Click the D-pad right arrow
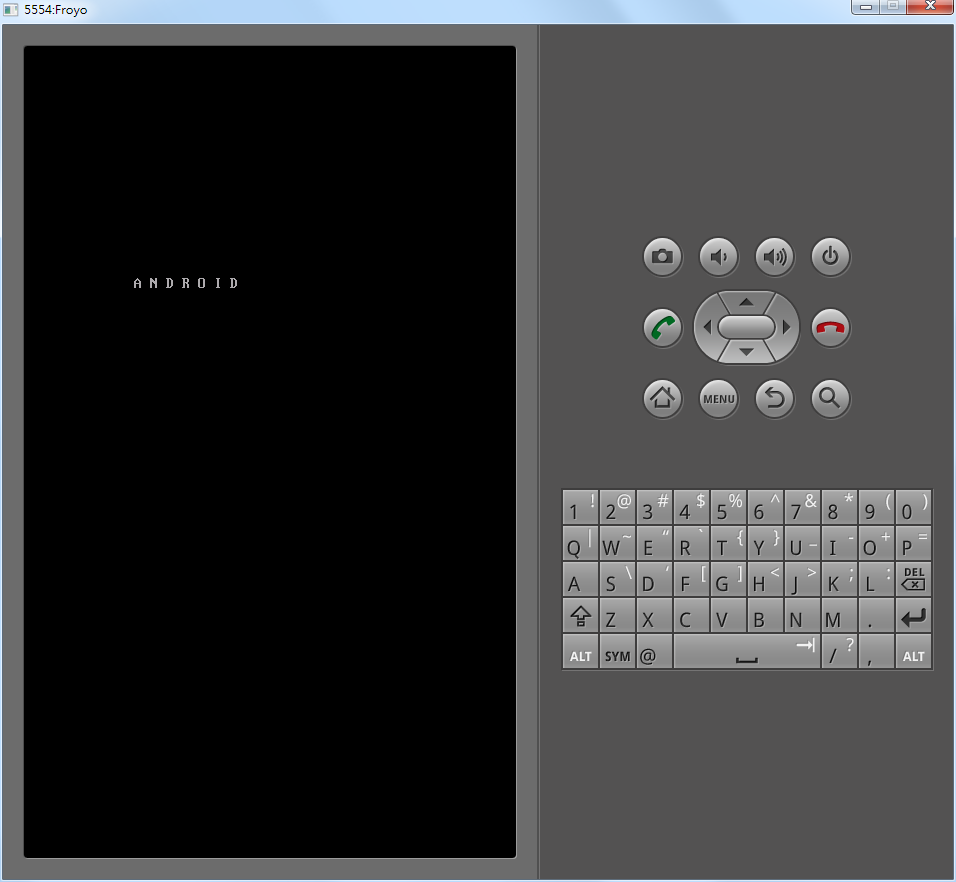The image size is (956, 882). click(x=787, y=327)
